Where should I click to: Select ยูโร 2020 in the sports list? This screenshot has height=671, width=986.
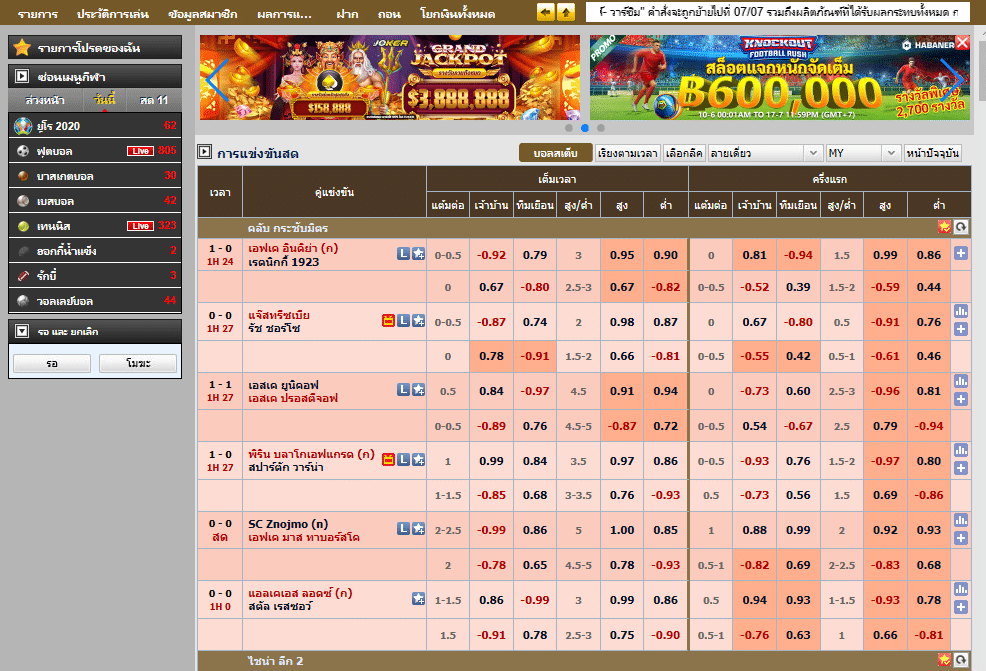95,126
